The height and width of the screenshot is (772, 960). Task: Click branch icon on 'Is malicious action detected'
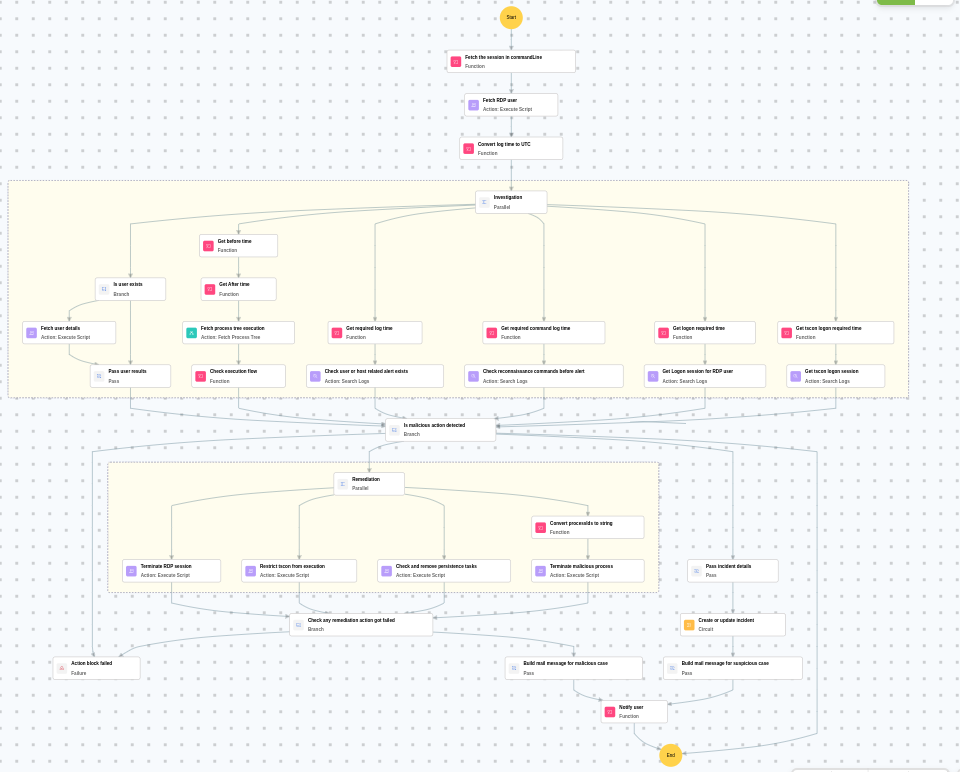tap(394, 430)
